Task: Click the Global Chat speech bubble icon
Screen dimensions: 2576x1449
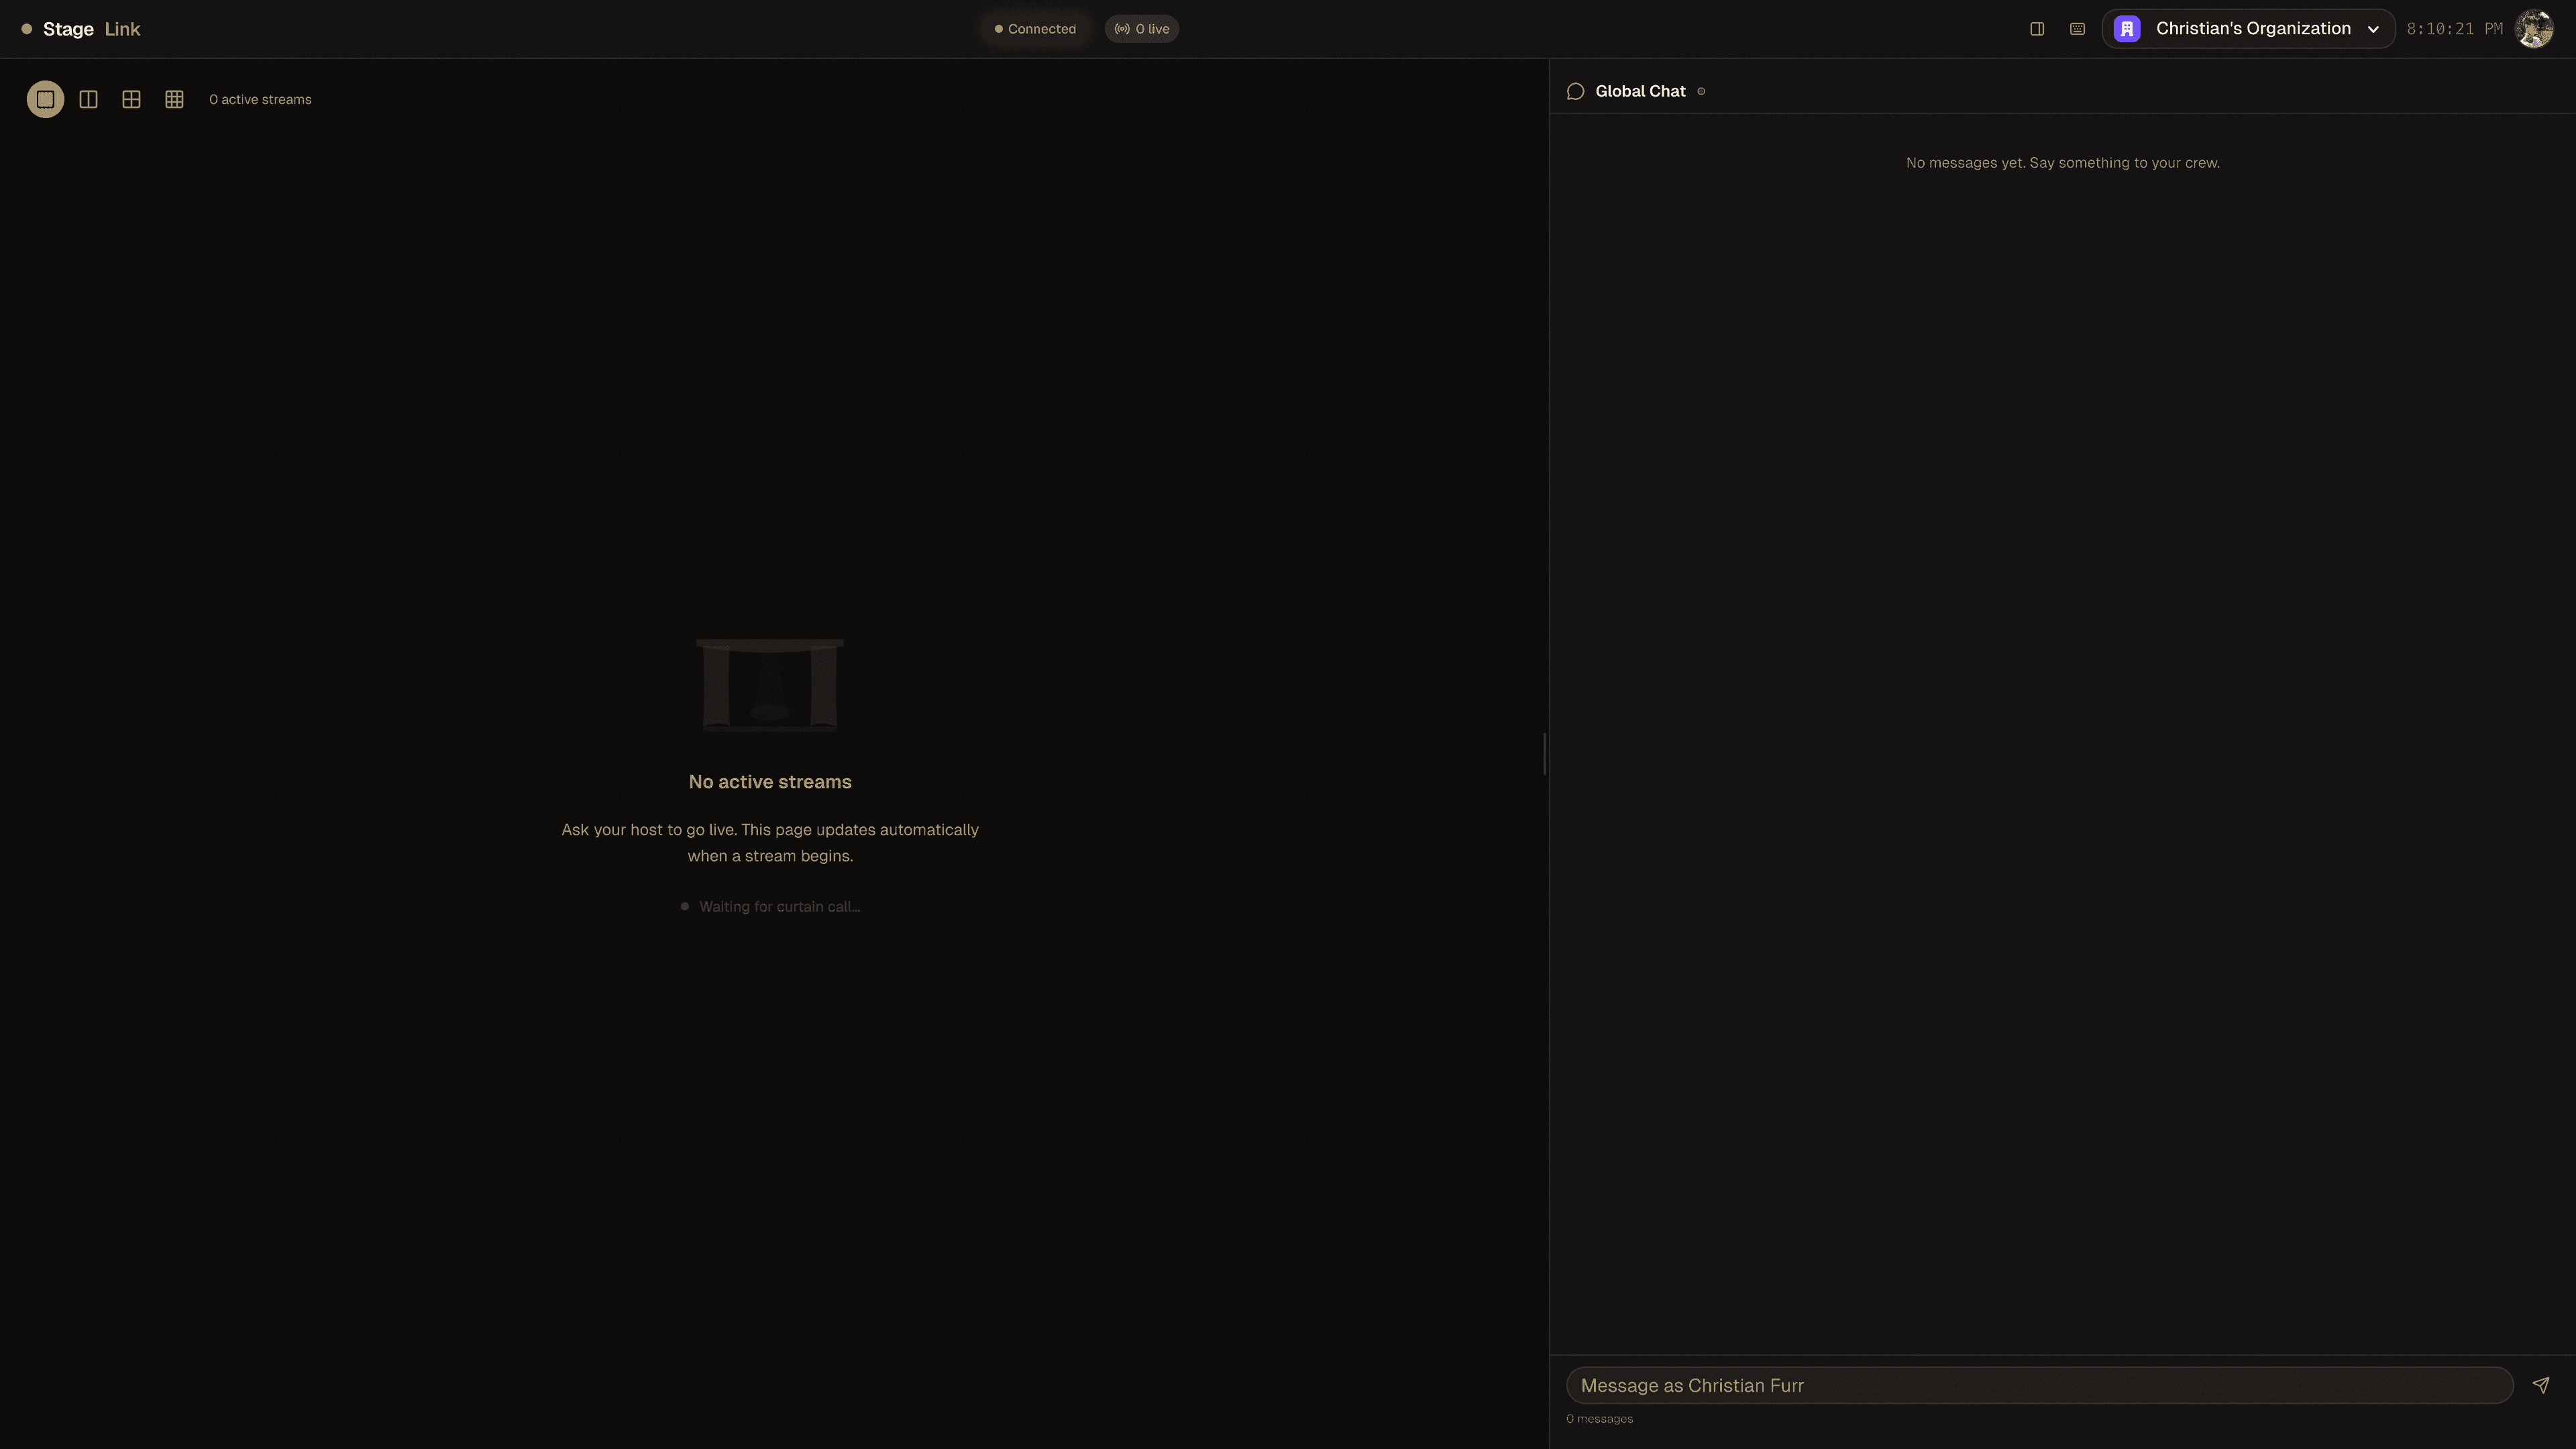Action: tap(1576, 90)
